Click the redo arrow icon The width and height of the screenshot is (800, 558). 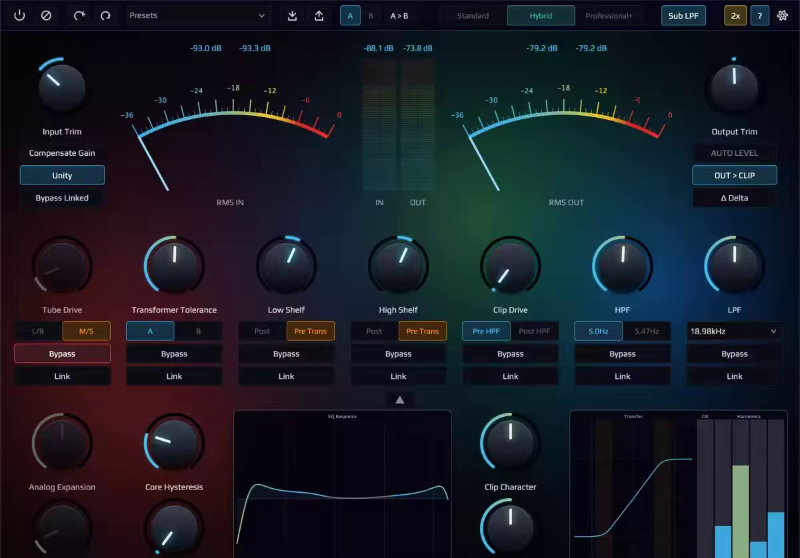[x=105, y=16]
